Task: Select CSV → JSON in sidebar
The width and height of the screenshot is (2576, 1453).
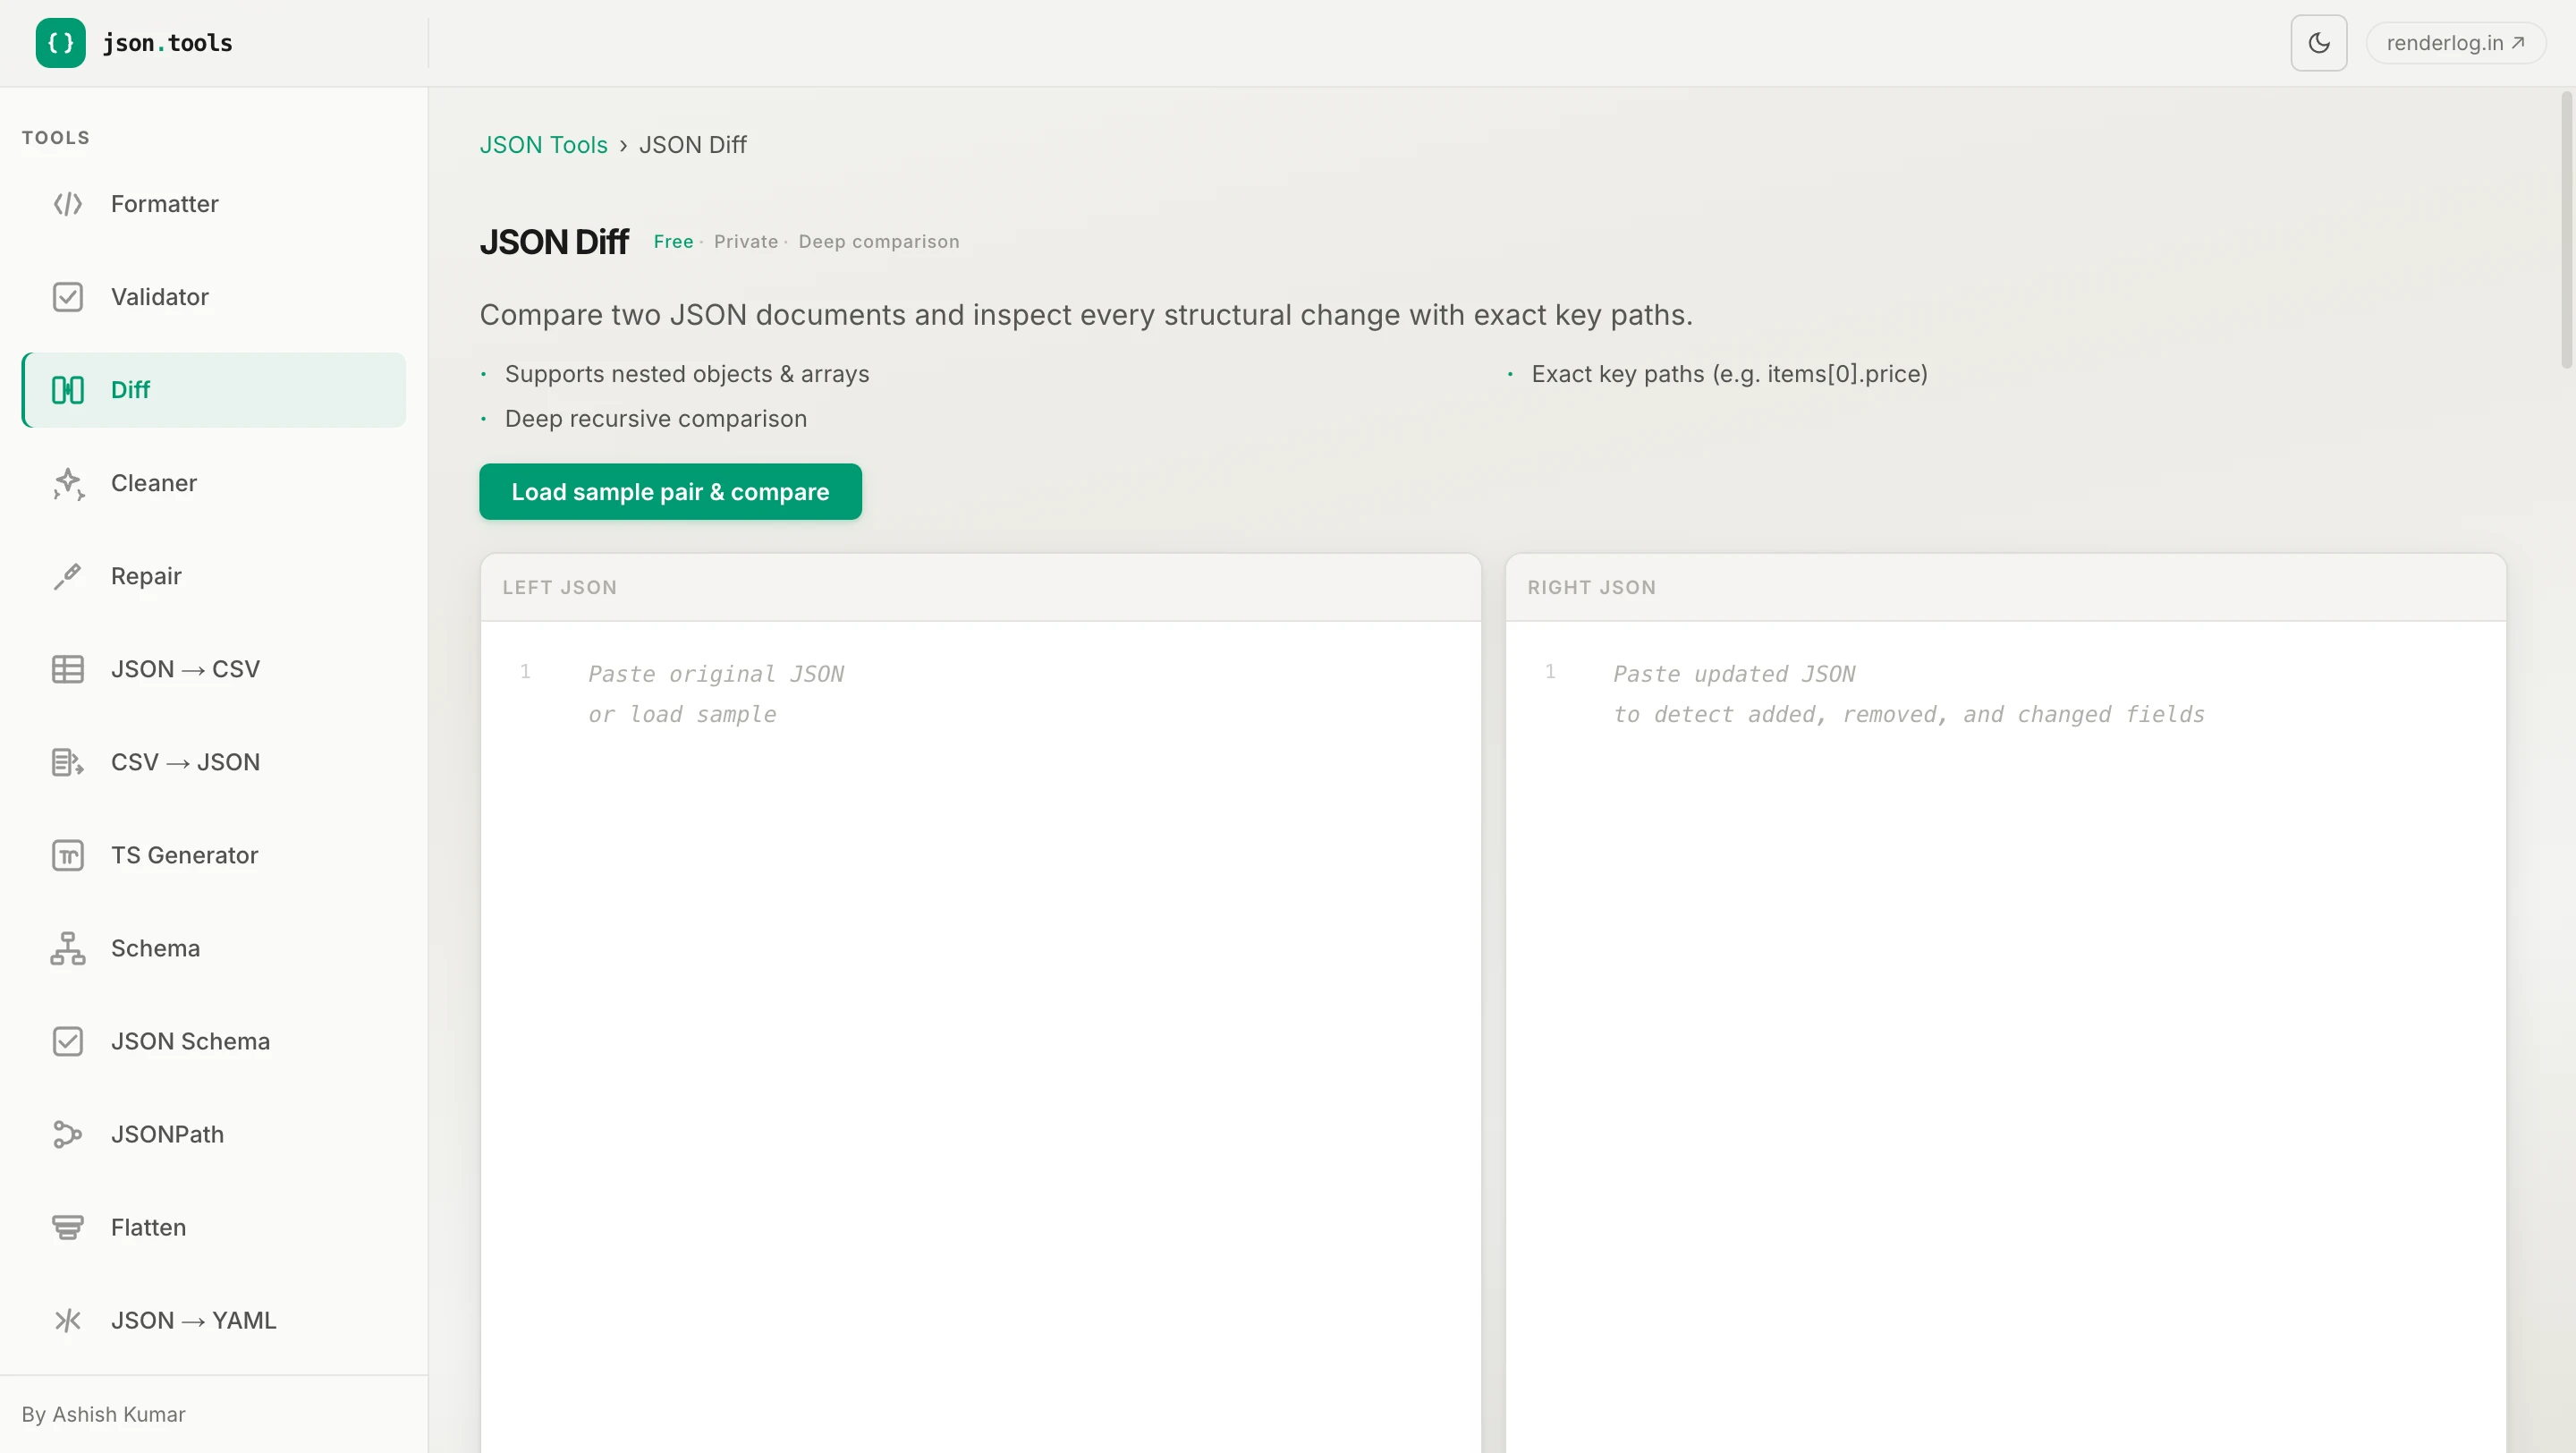Action: click(185, 762)
